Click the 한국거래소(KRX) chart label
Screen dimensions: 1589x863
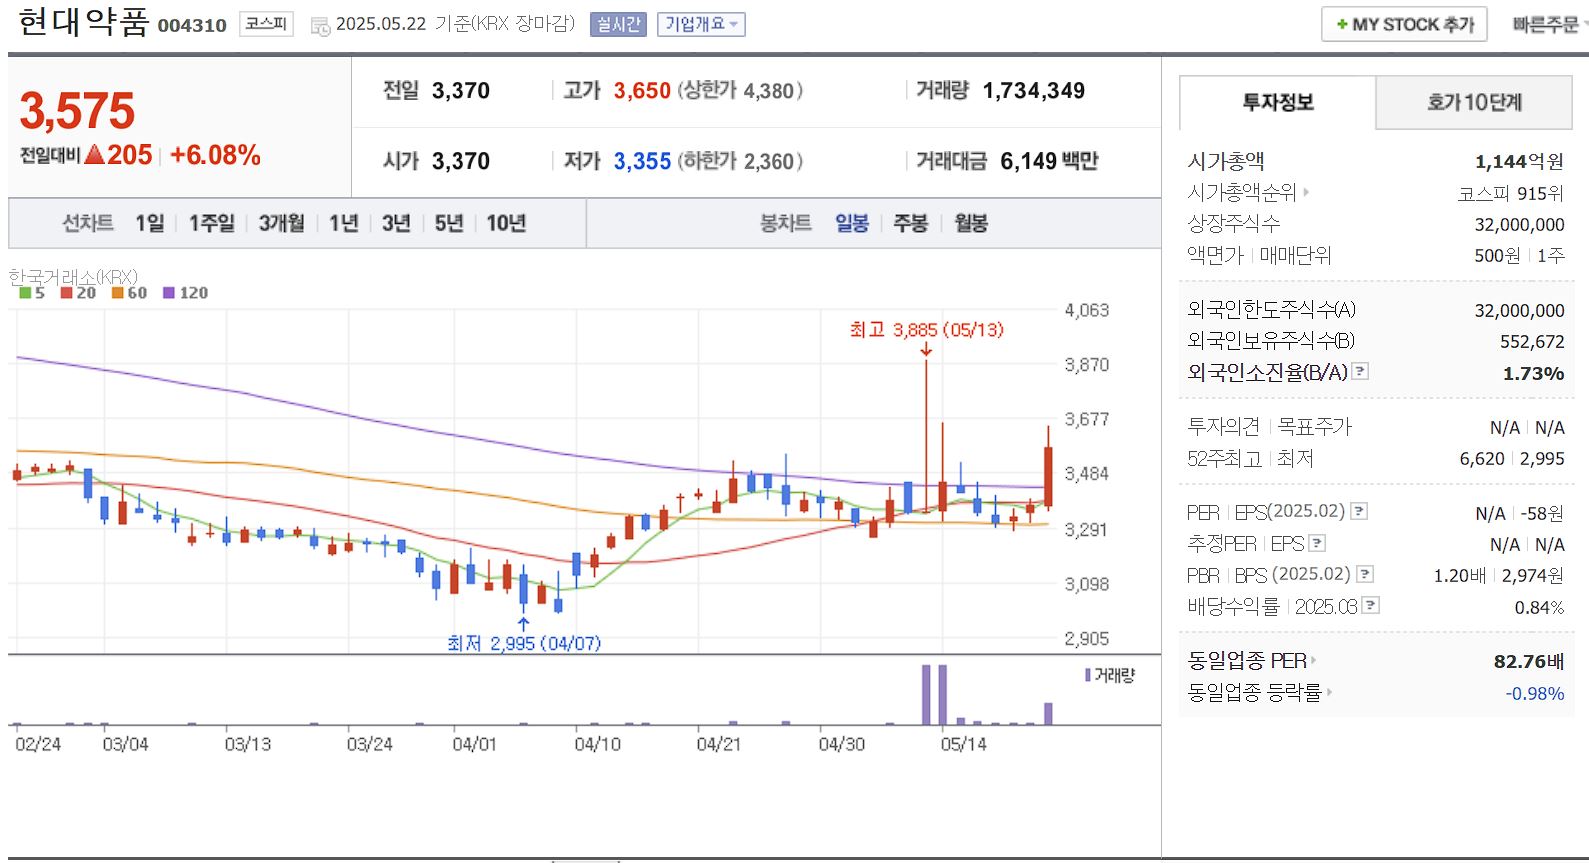pos(73,276)
